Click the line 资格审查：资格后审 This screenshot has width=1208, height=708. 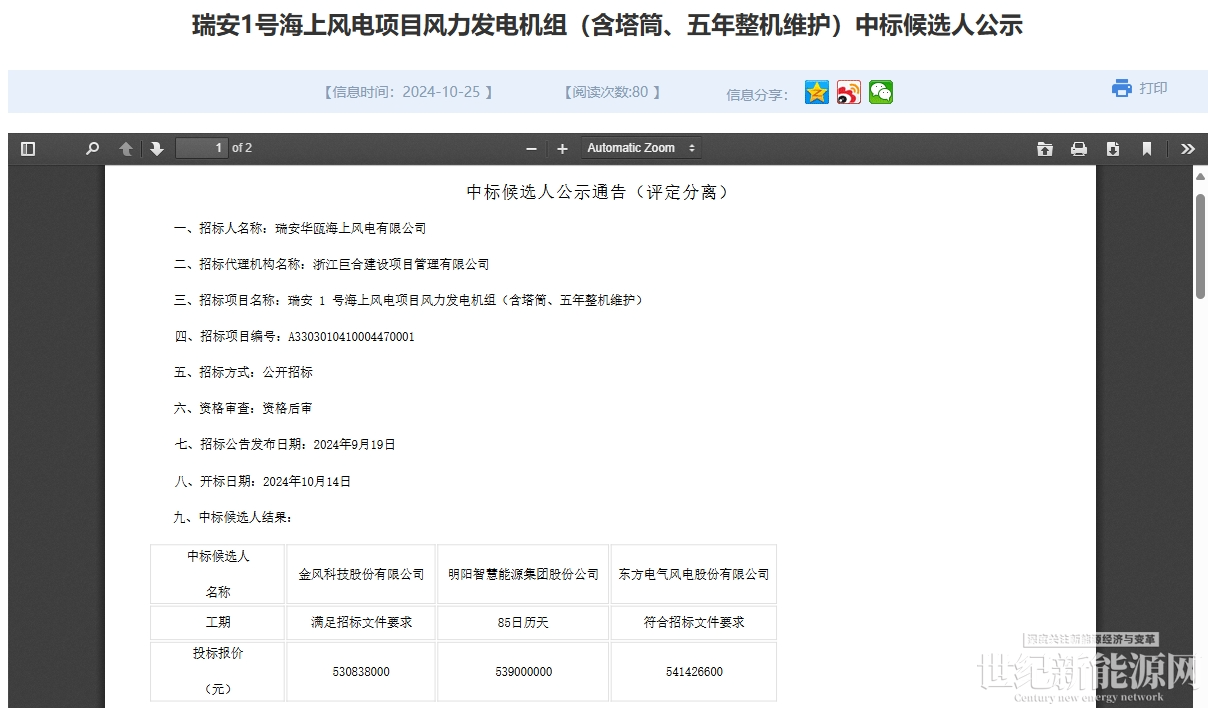pos(243,408)
